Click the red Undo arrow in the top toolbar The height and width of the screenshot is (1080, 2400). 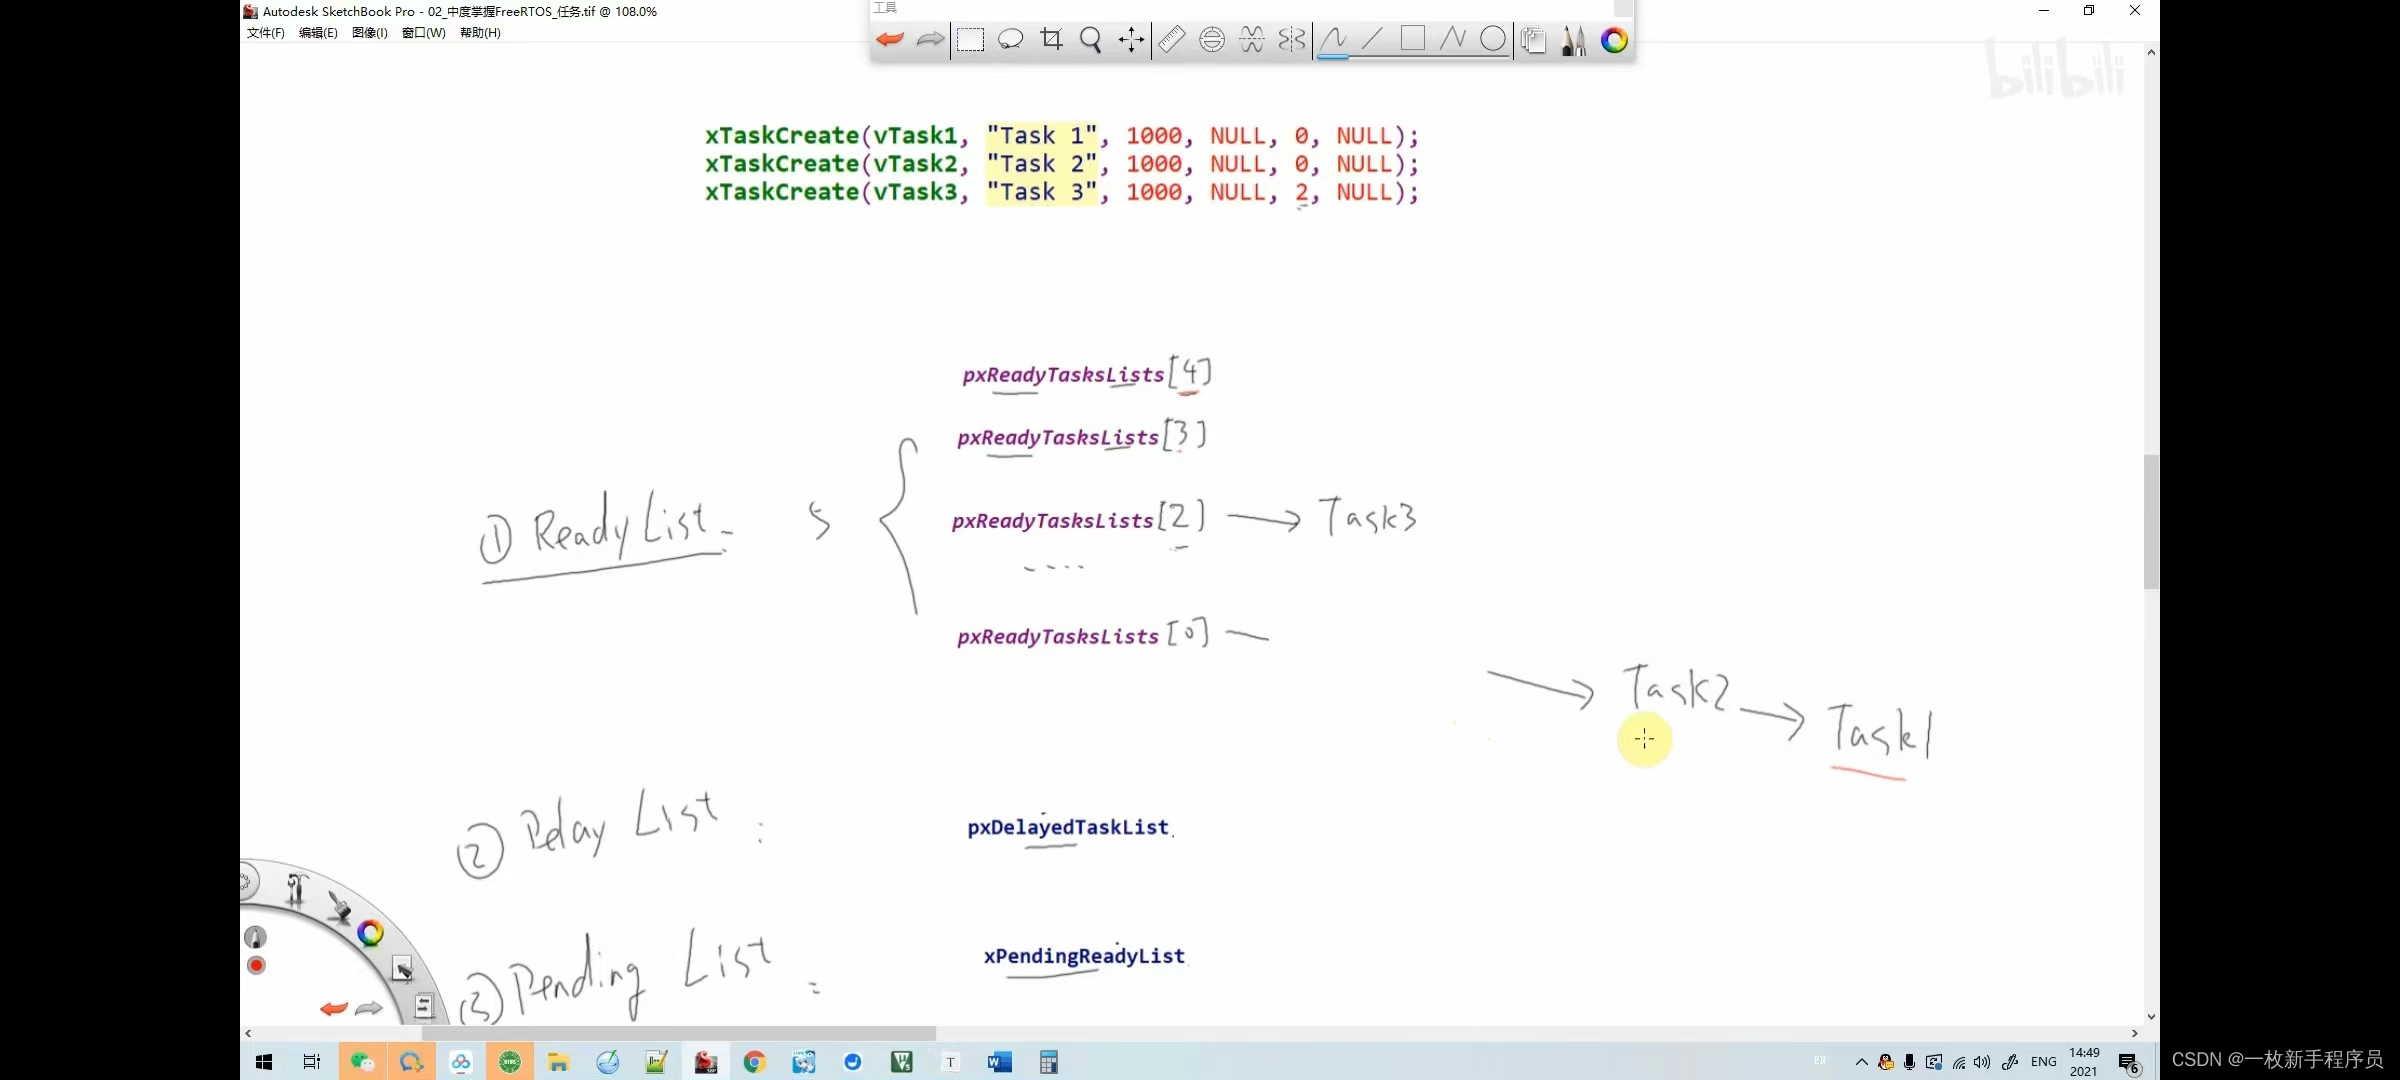point(889,40)
